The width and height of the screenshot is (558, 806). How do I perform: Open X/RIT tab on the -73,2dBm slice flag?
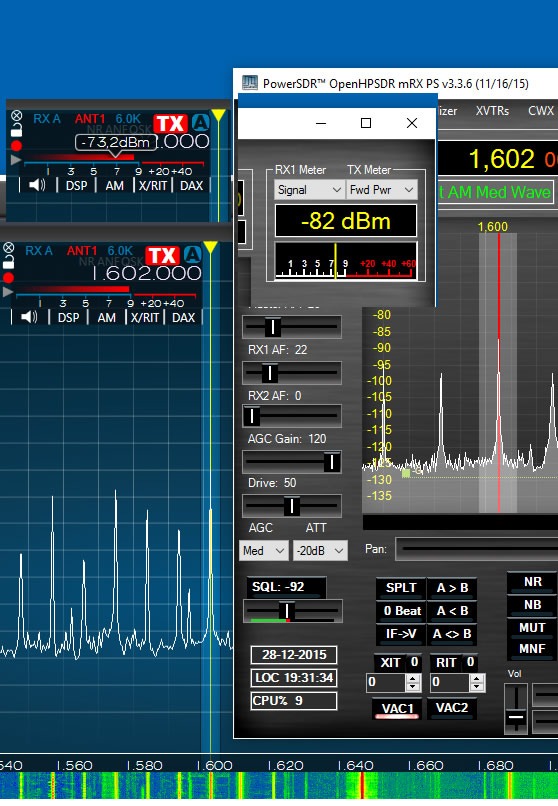coord(153,186)
